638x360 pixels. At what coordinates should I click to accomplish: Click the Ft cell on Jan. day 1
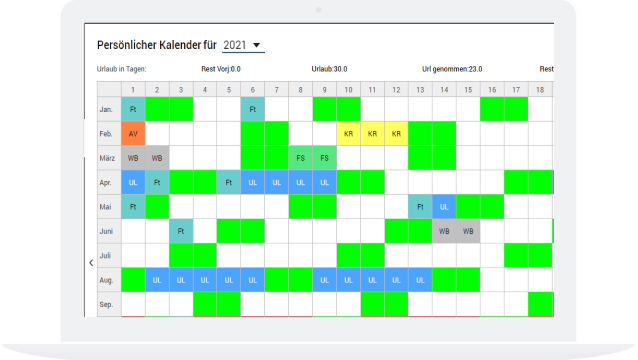pyautogui.click(x=133, y=109)
